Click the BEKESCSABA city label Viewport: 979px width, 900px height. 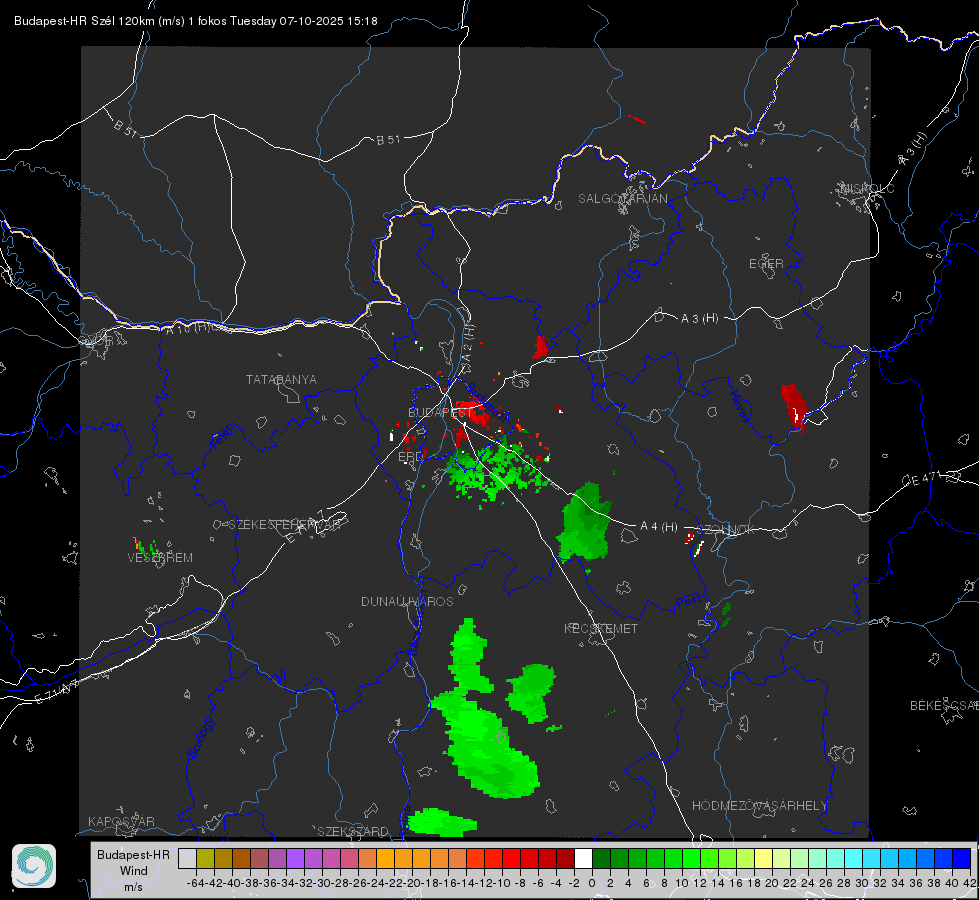pos(944,706)
